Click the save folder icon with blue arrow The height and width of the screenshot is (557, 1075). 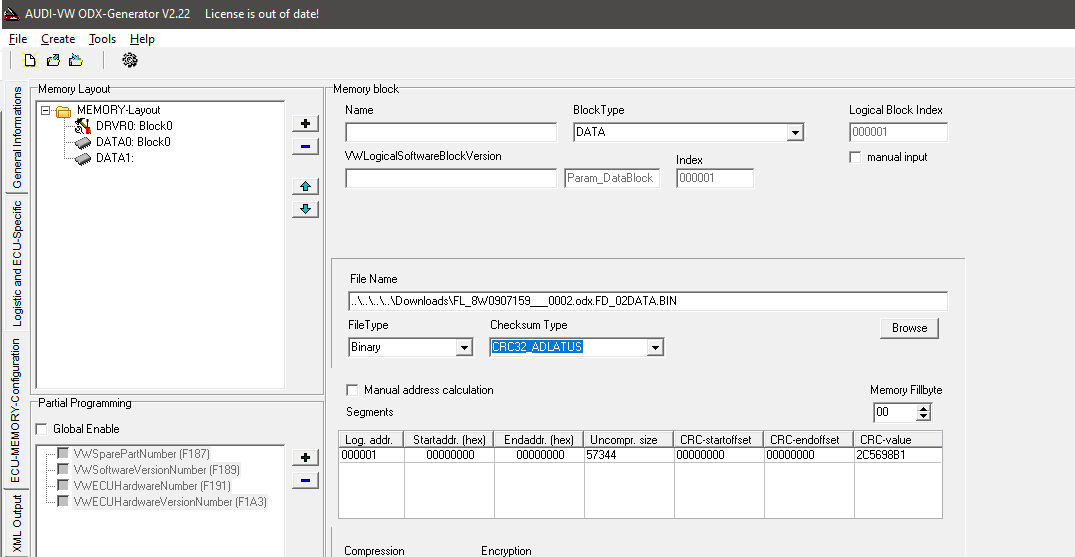coord(75,60)
